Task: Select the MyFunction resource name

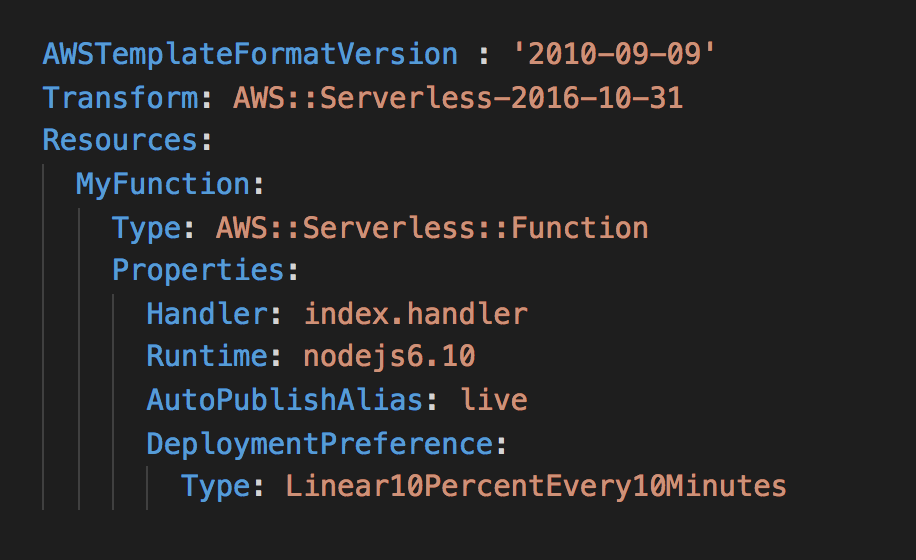Action: (x=162, y=185)
